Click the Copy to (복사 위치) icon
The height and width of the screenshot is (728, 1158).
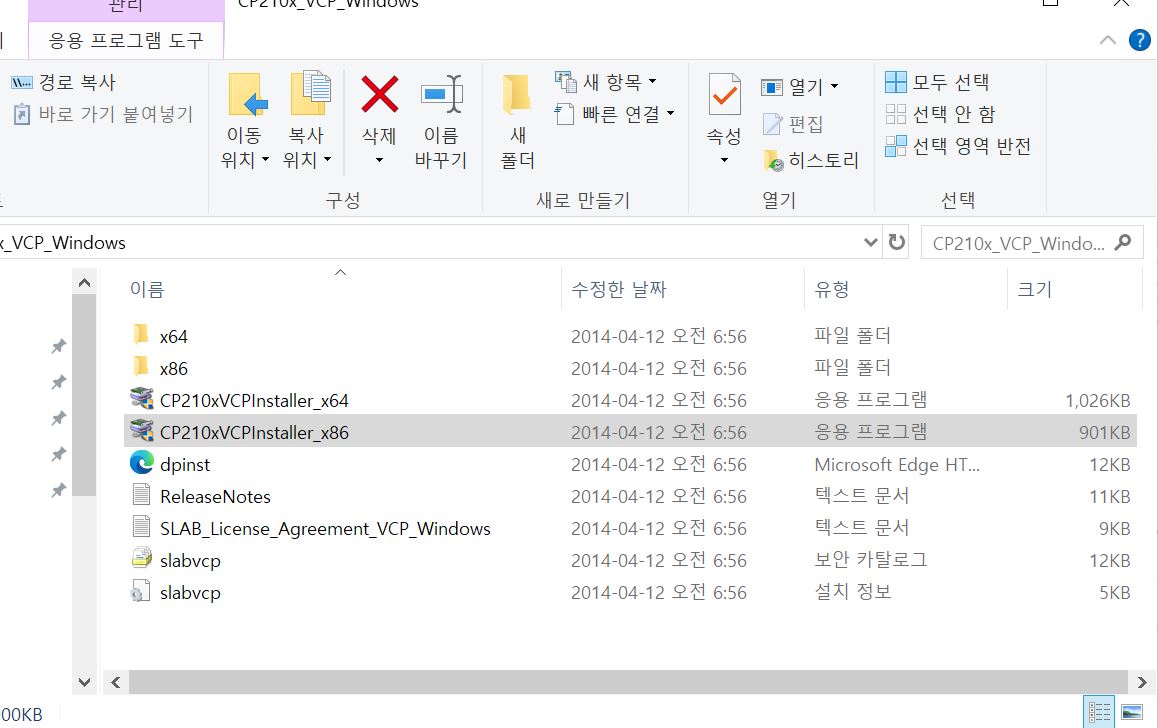pyautogui.click(x=309, y=96)
